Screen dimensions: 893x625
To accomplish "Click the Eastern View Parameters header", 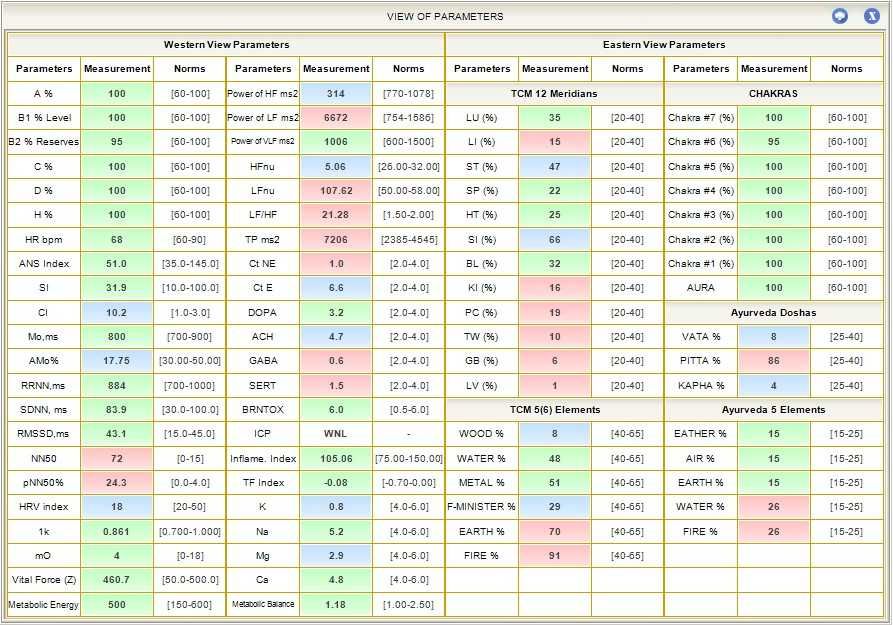I will click(664, 44).
